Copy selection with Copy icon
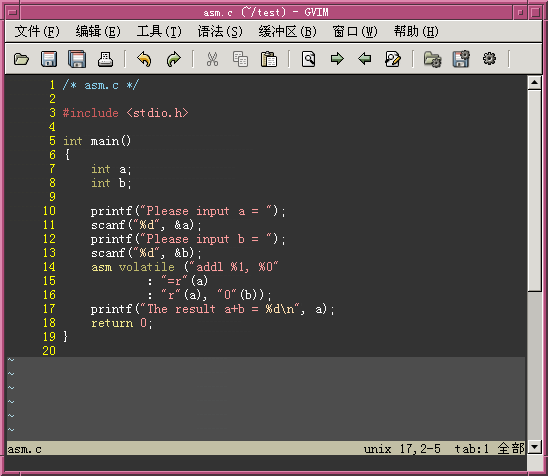548x476 pixels. click(240, 59)
